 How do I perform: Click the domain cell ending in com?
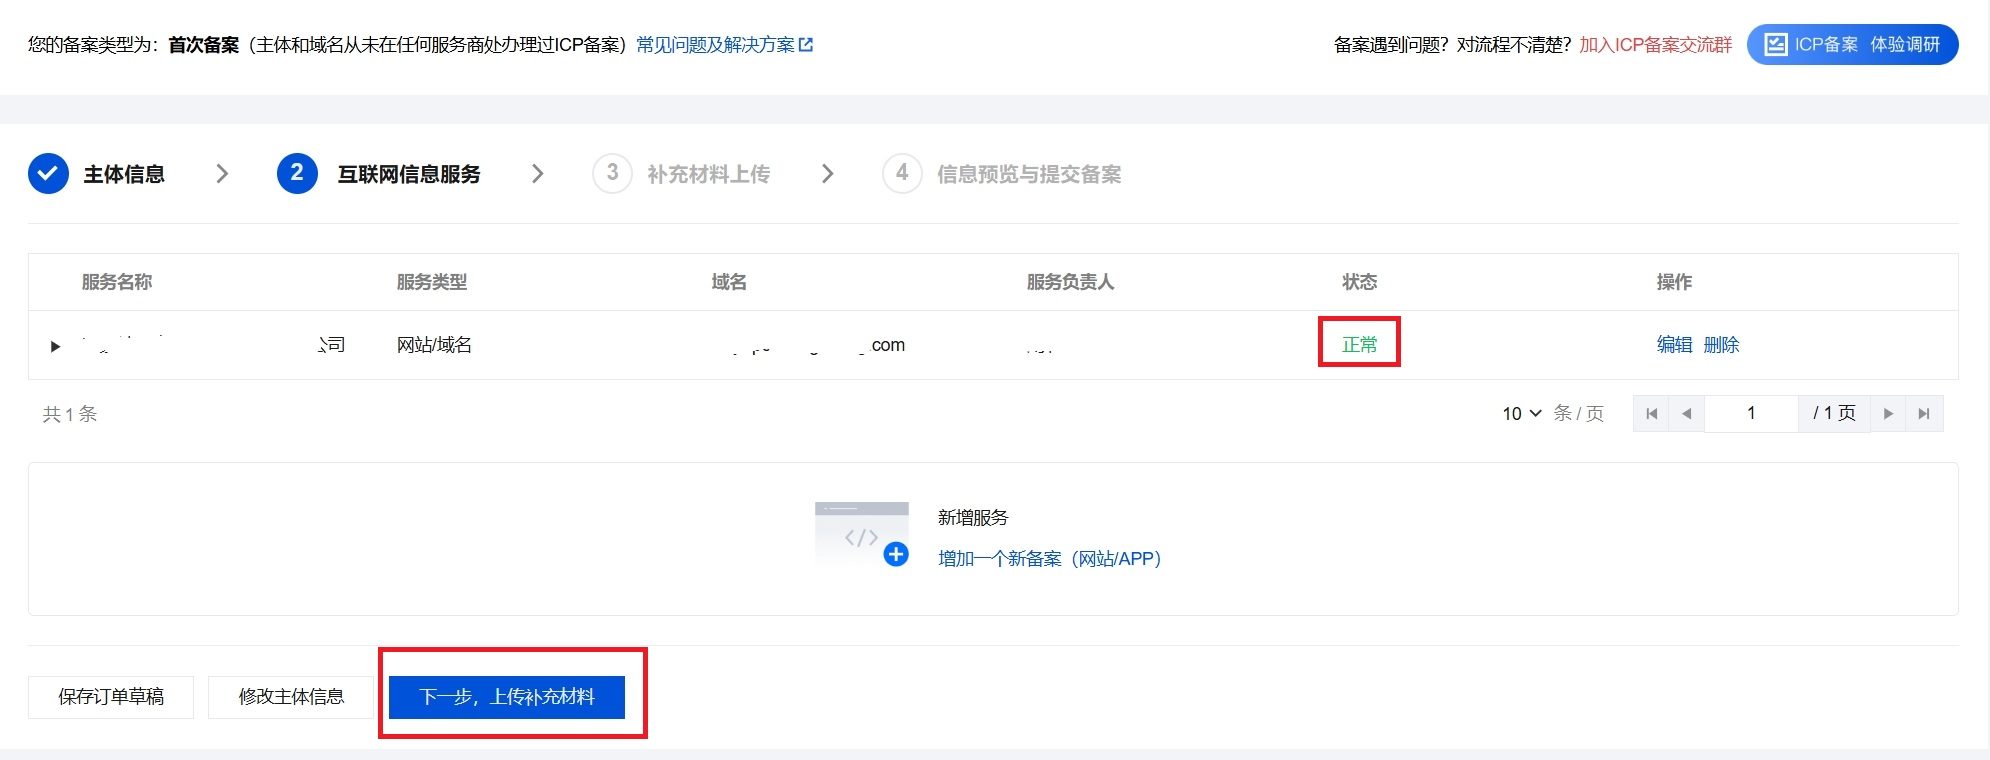click(x=818, y=345)
